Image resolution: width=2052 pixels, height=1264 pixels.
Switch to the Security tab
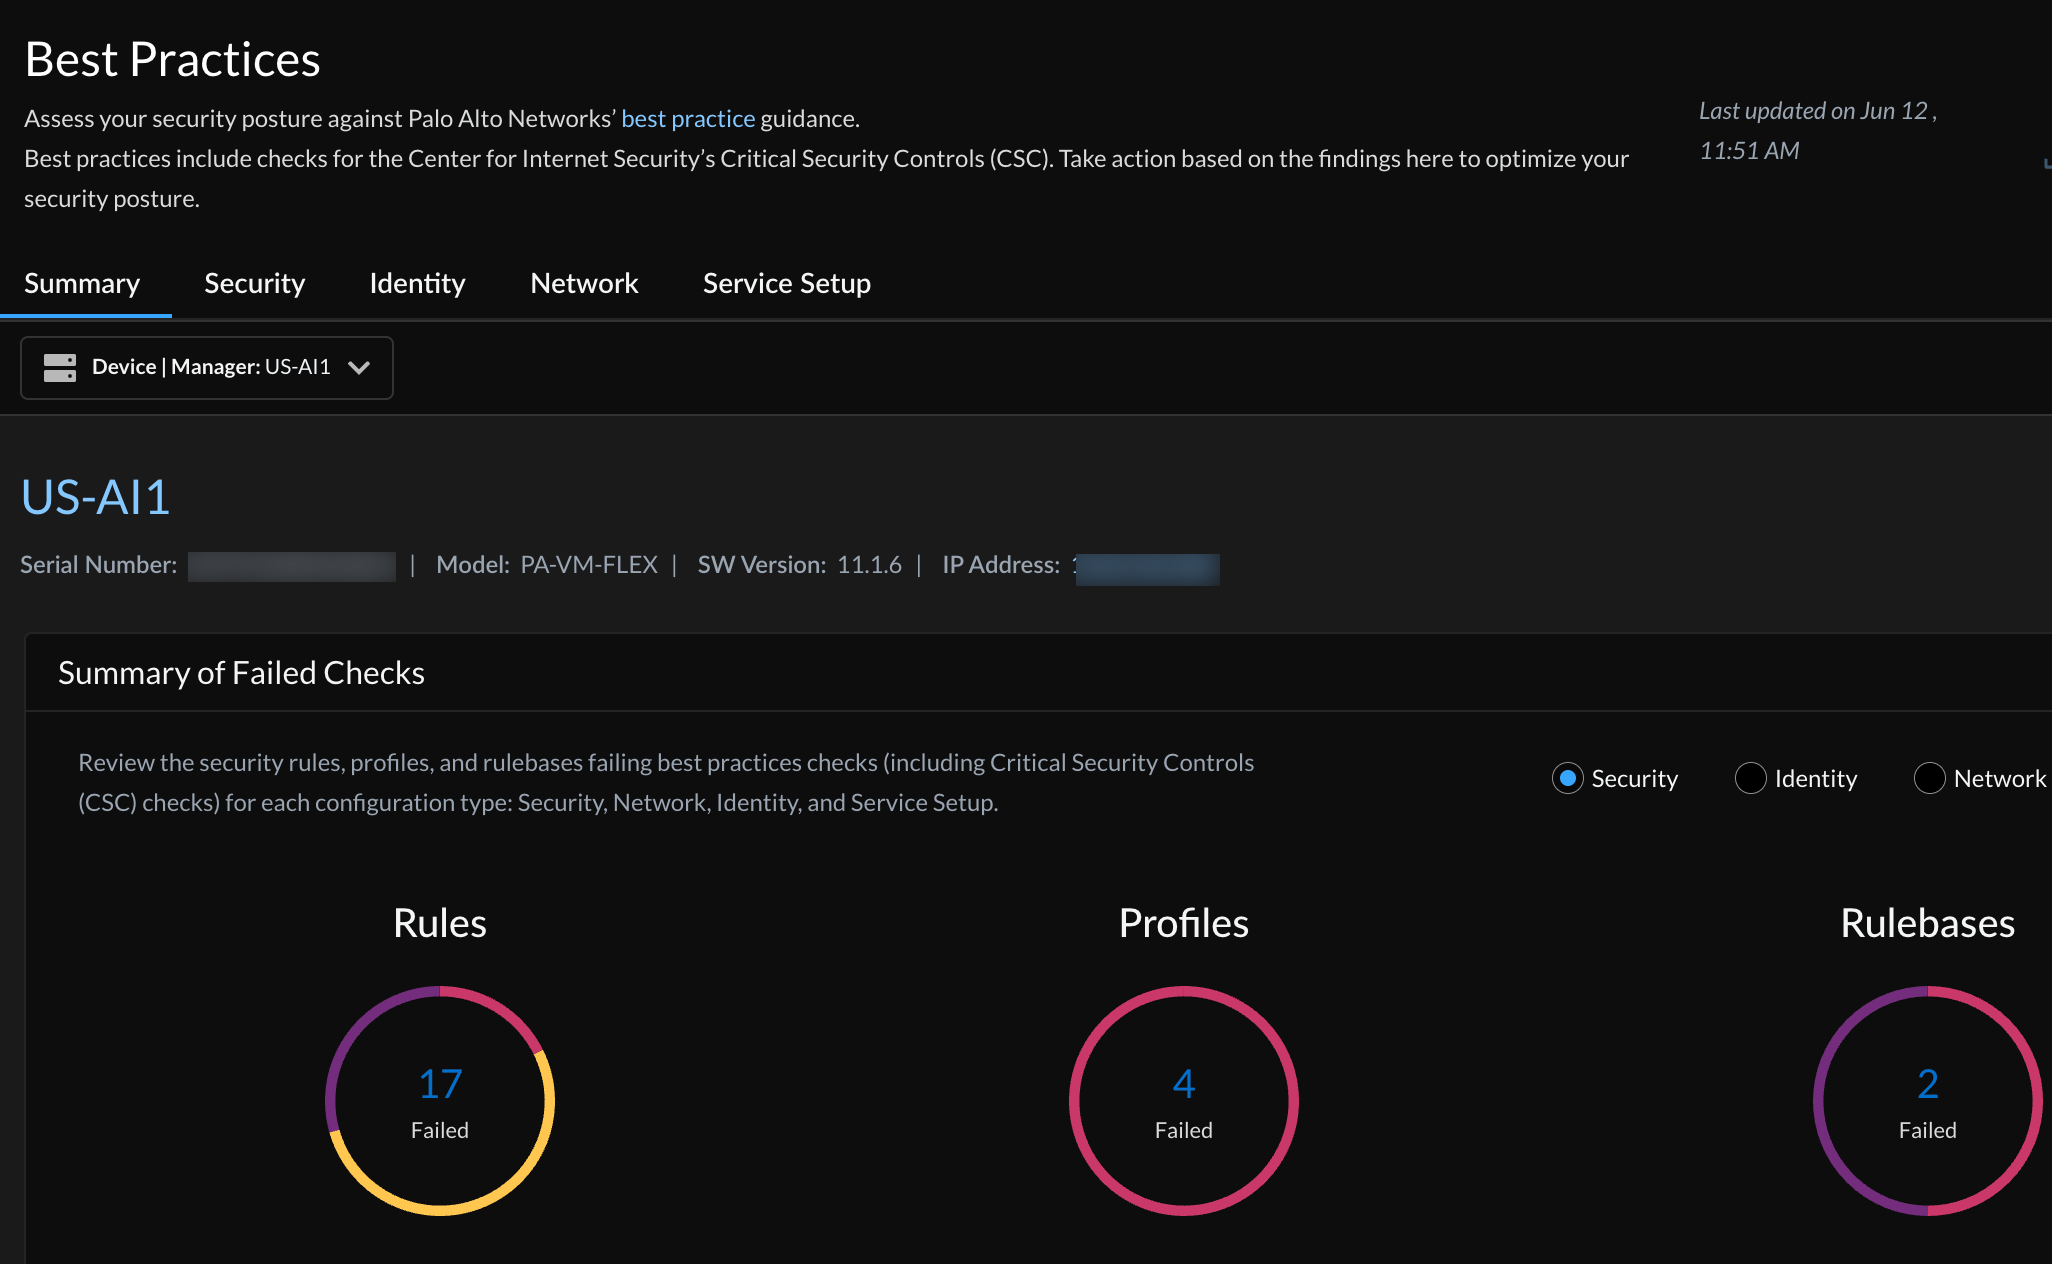pos(254,283)
